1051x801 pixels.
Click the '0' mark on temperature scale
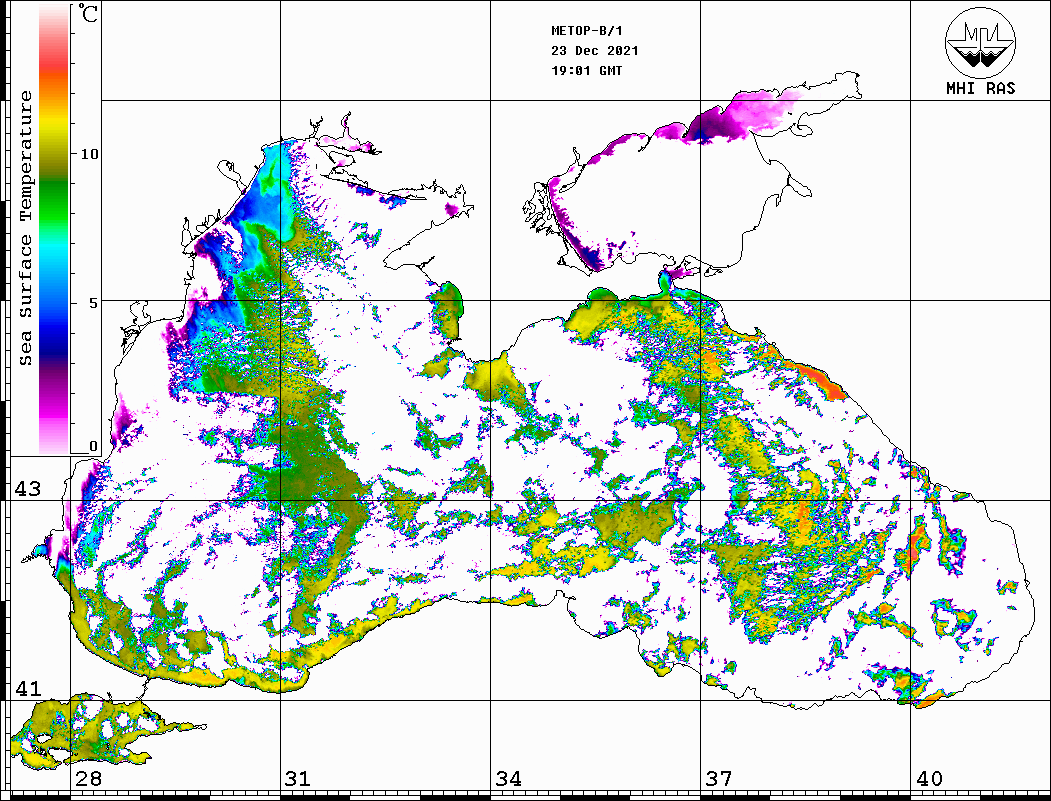[x=93, y=446]
